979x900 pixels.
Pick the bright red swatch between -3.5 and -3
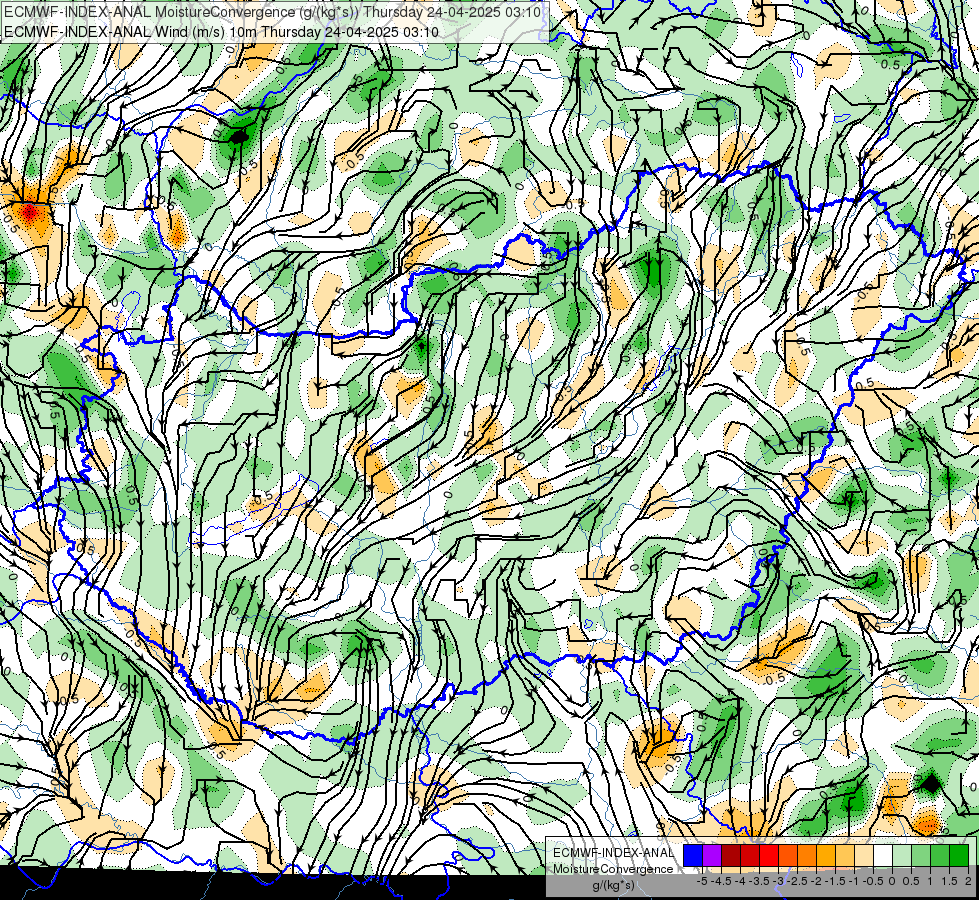tap(769, 856)
